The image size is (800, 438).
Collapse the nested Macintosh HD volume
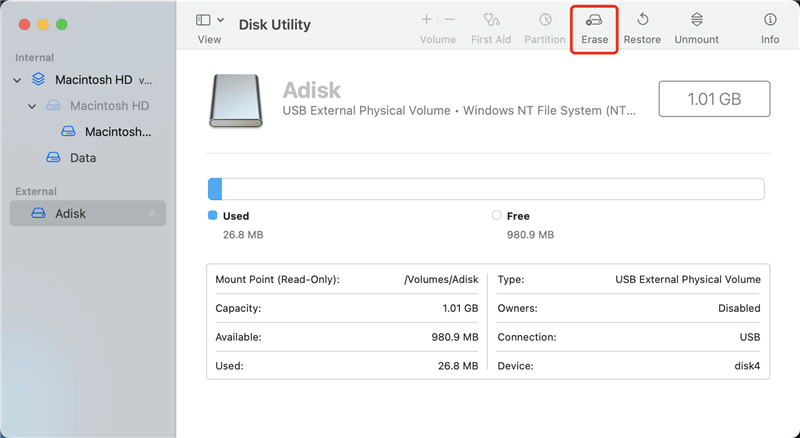point(33,105)
